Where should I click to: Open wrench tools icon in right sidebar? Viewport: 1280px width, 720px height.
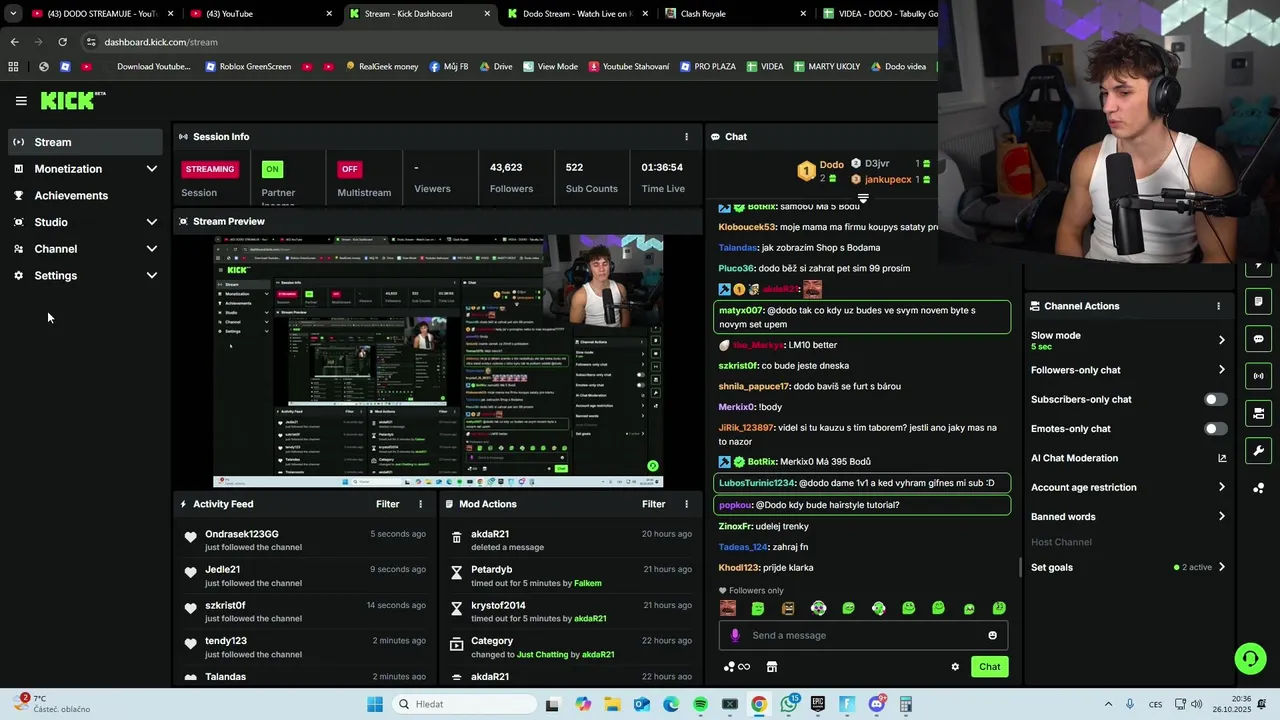(x=1258, y=451)
